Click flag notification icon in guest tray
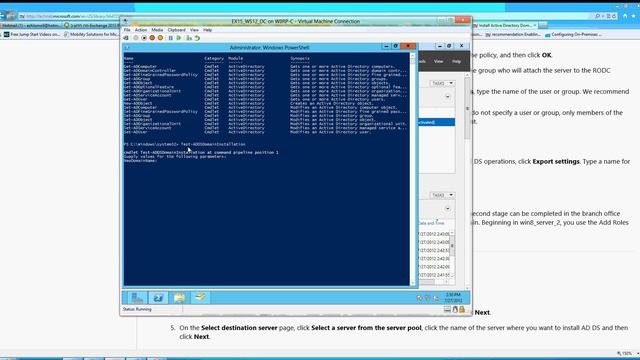This screenshot has height=360, width=640. [428, 298]
